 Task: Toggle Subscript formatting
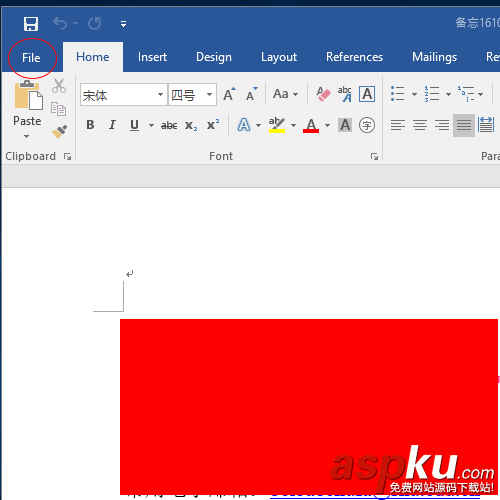click(191, 126)
